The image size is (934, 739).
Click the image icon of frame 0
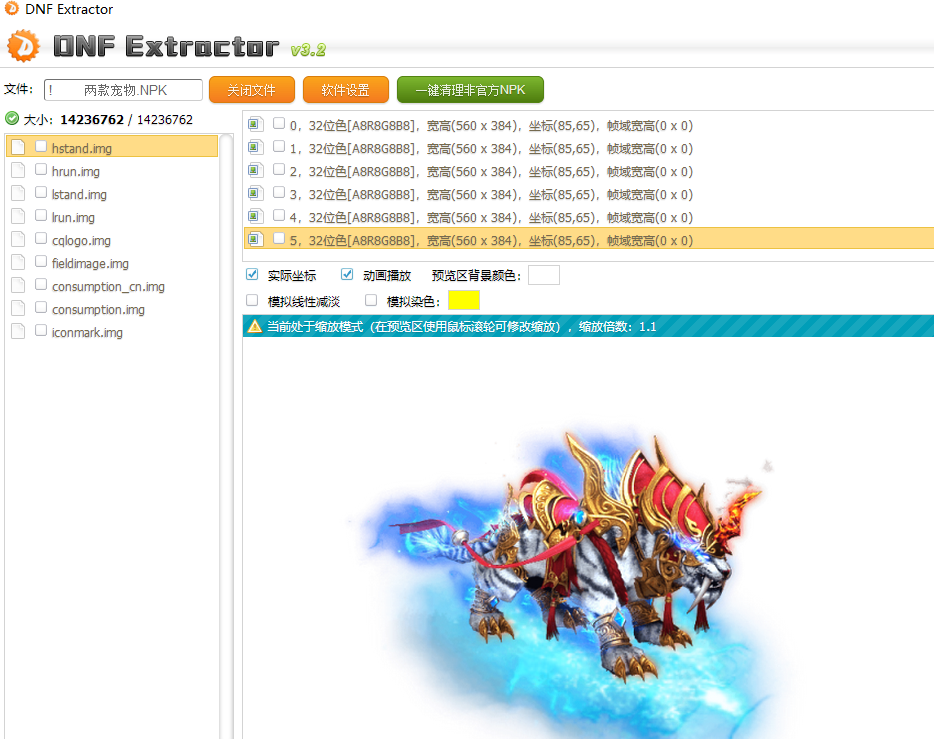[x=256, y=124]
